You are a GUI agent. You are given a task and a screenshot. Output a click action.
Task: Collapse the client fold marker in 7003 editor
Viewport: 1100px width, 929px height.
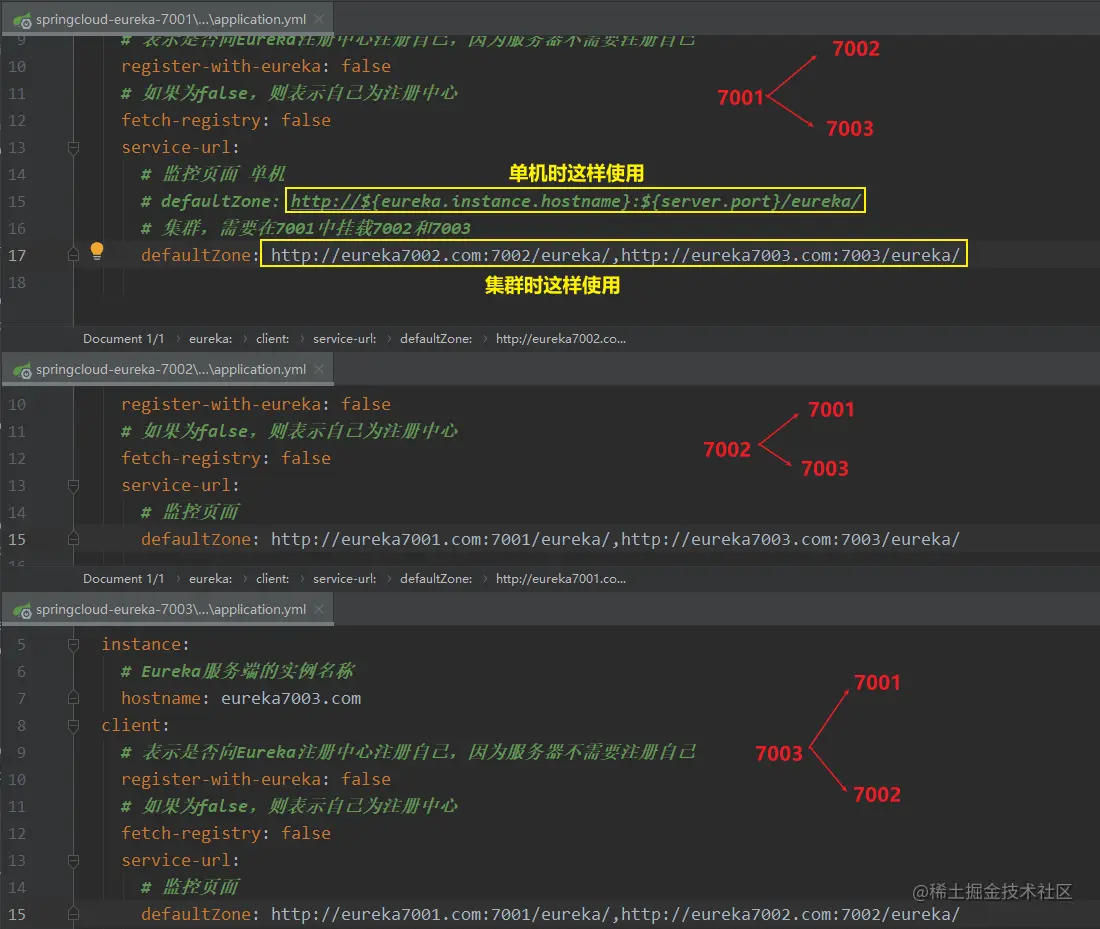73,726
